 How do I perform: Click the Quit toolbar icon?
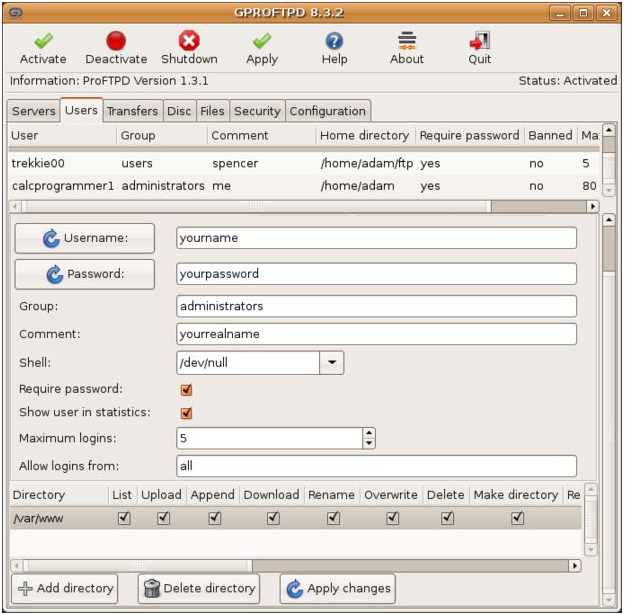click(x=480, y=42)
